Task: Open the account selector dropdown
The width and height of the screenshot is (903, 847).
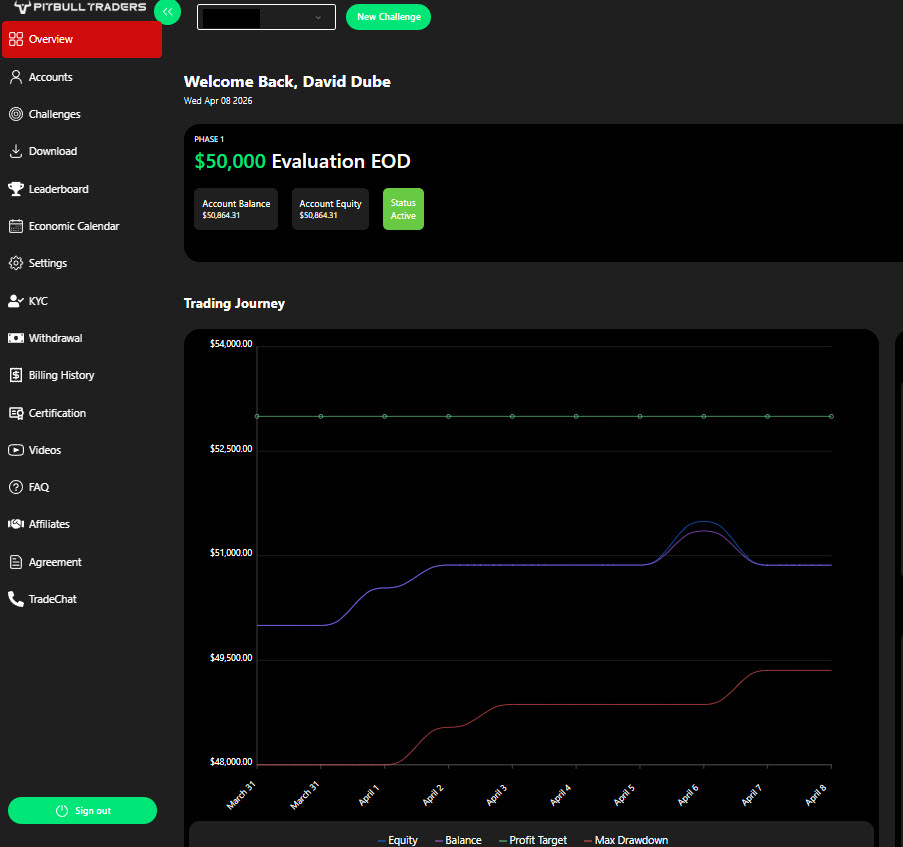Action: point(266,17)
